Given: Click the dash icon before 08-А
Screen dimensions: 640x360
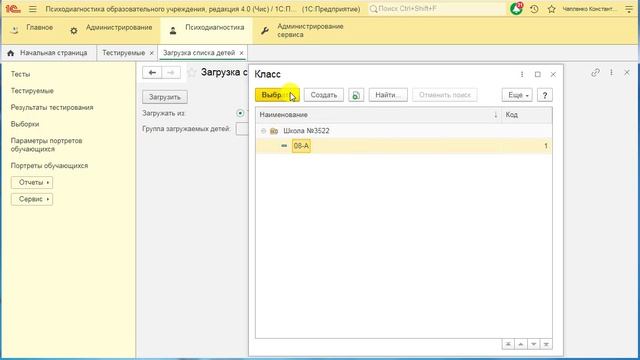Looking at the screenshot, I should 284,146.
